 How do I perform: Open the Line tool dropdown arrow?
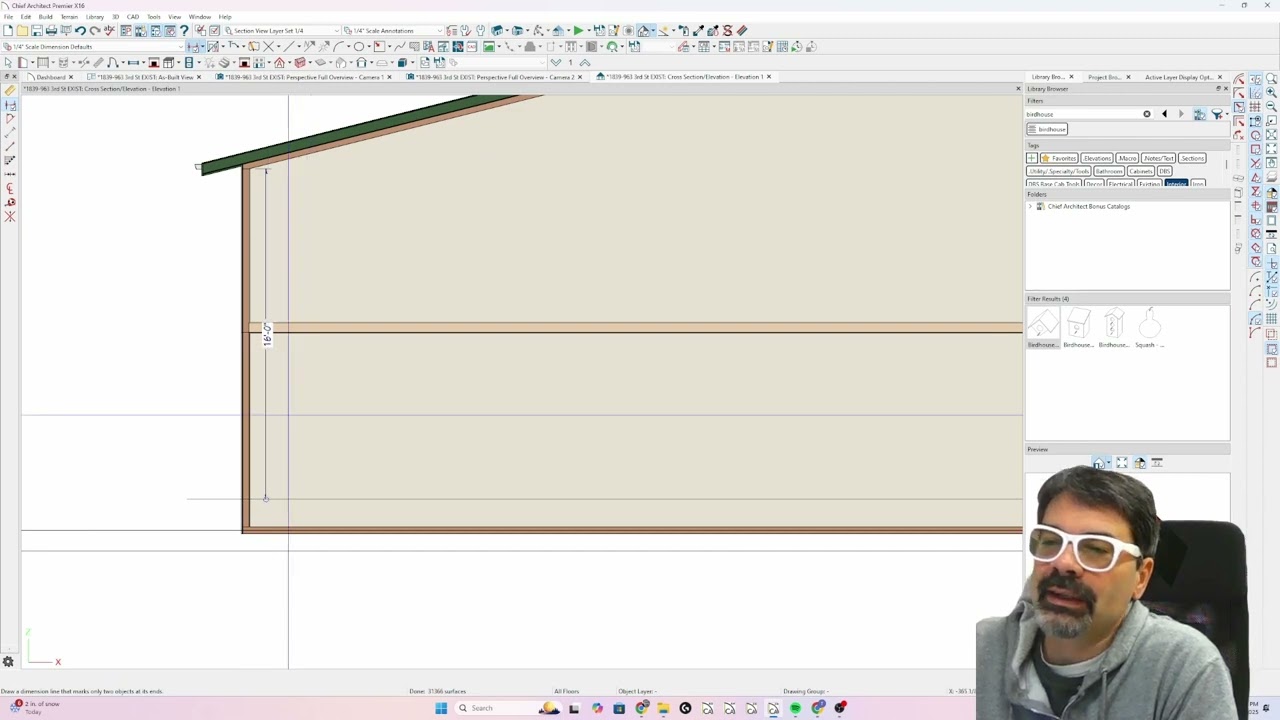click(x=299, y=46)
